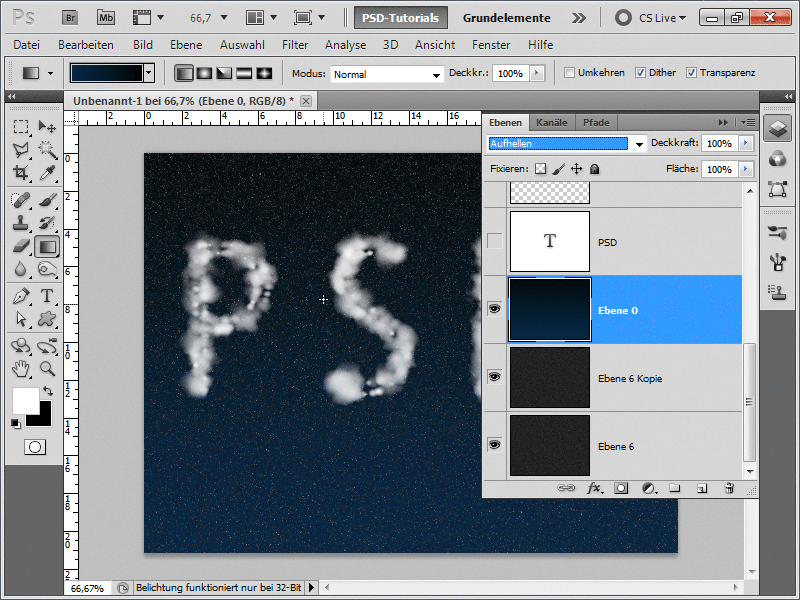Select the Magic Wand tool
Image resolution: width=800 pixels, height=600 pixels.
point(47,149)
